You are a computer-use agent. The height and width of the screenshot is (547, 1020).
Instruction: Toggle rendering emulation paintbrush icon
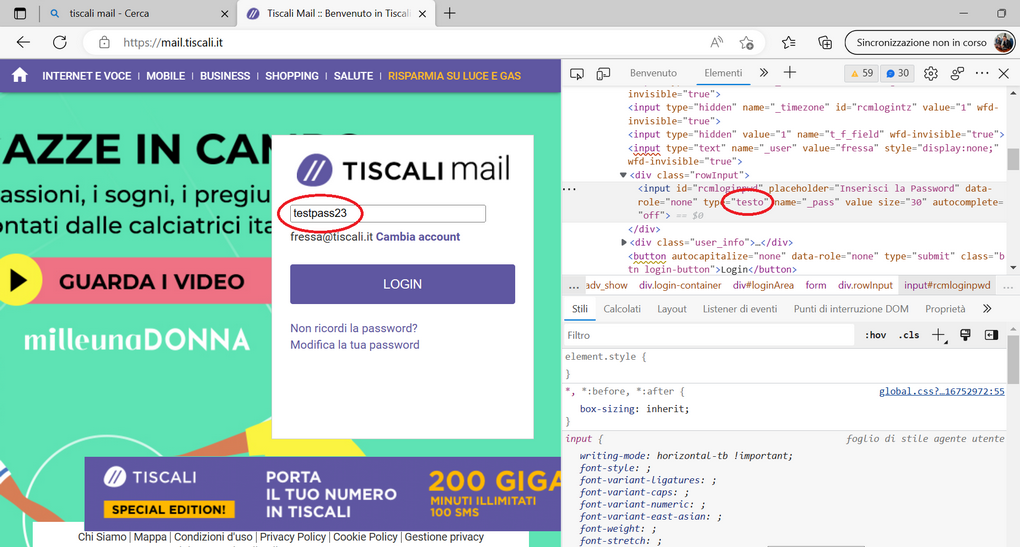tap(965, 335)
